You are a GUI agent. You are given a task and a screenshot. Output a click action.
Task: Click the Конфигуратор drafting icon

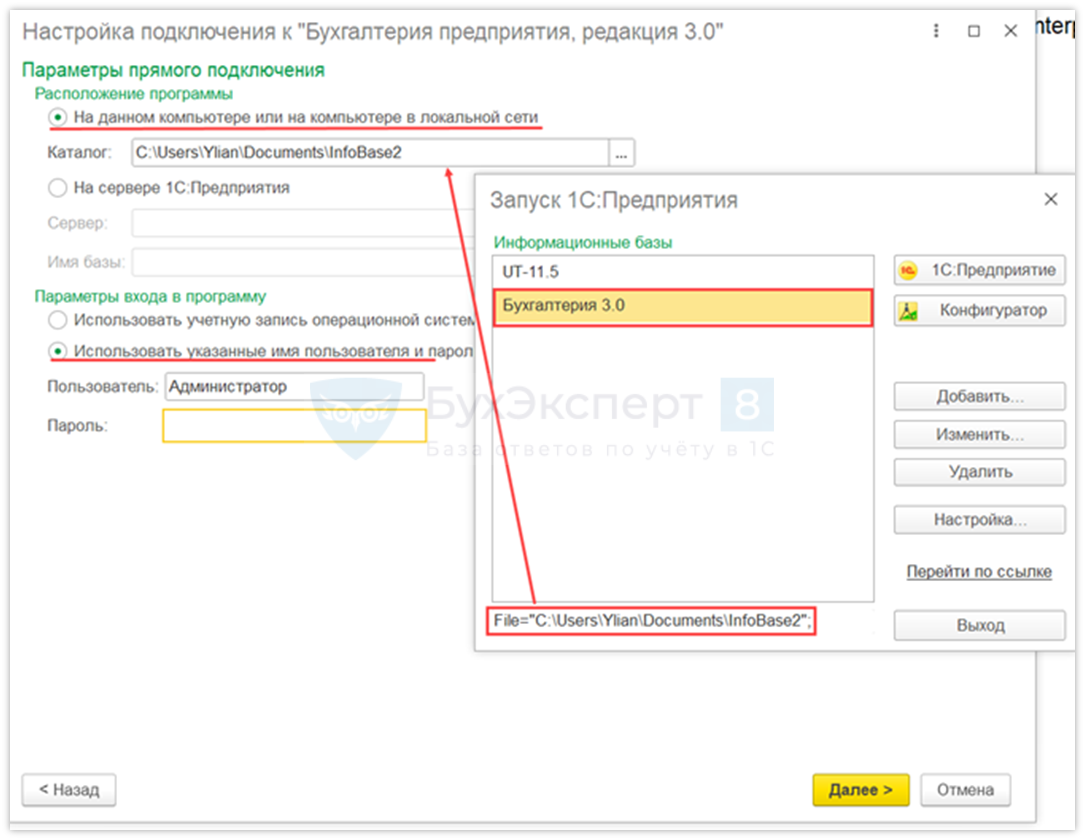pos(908,311)
